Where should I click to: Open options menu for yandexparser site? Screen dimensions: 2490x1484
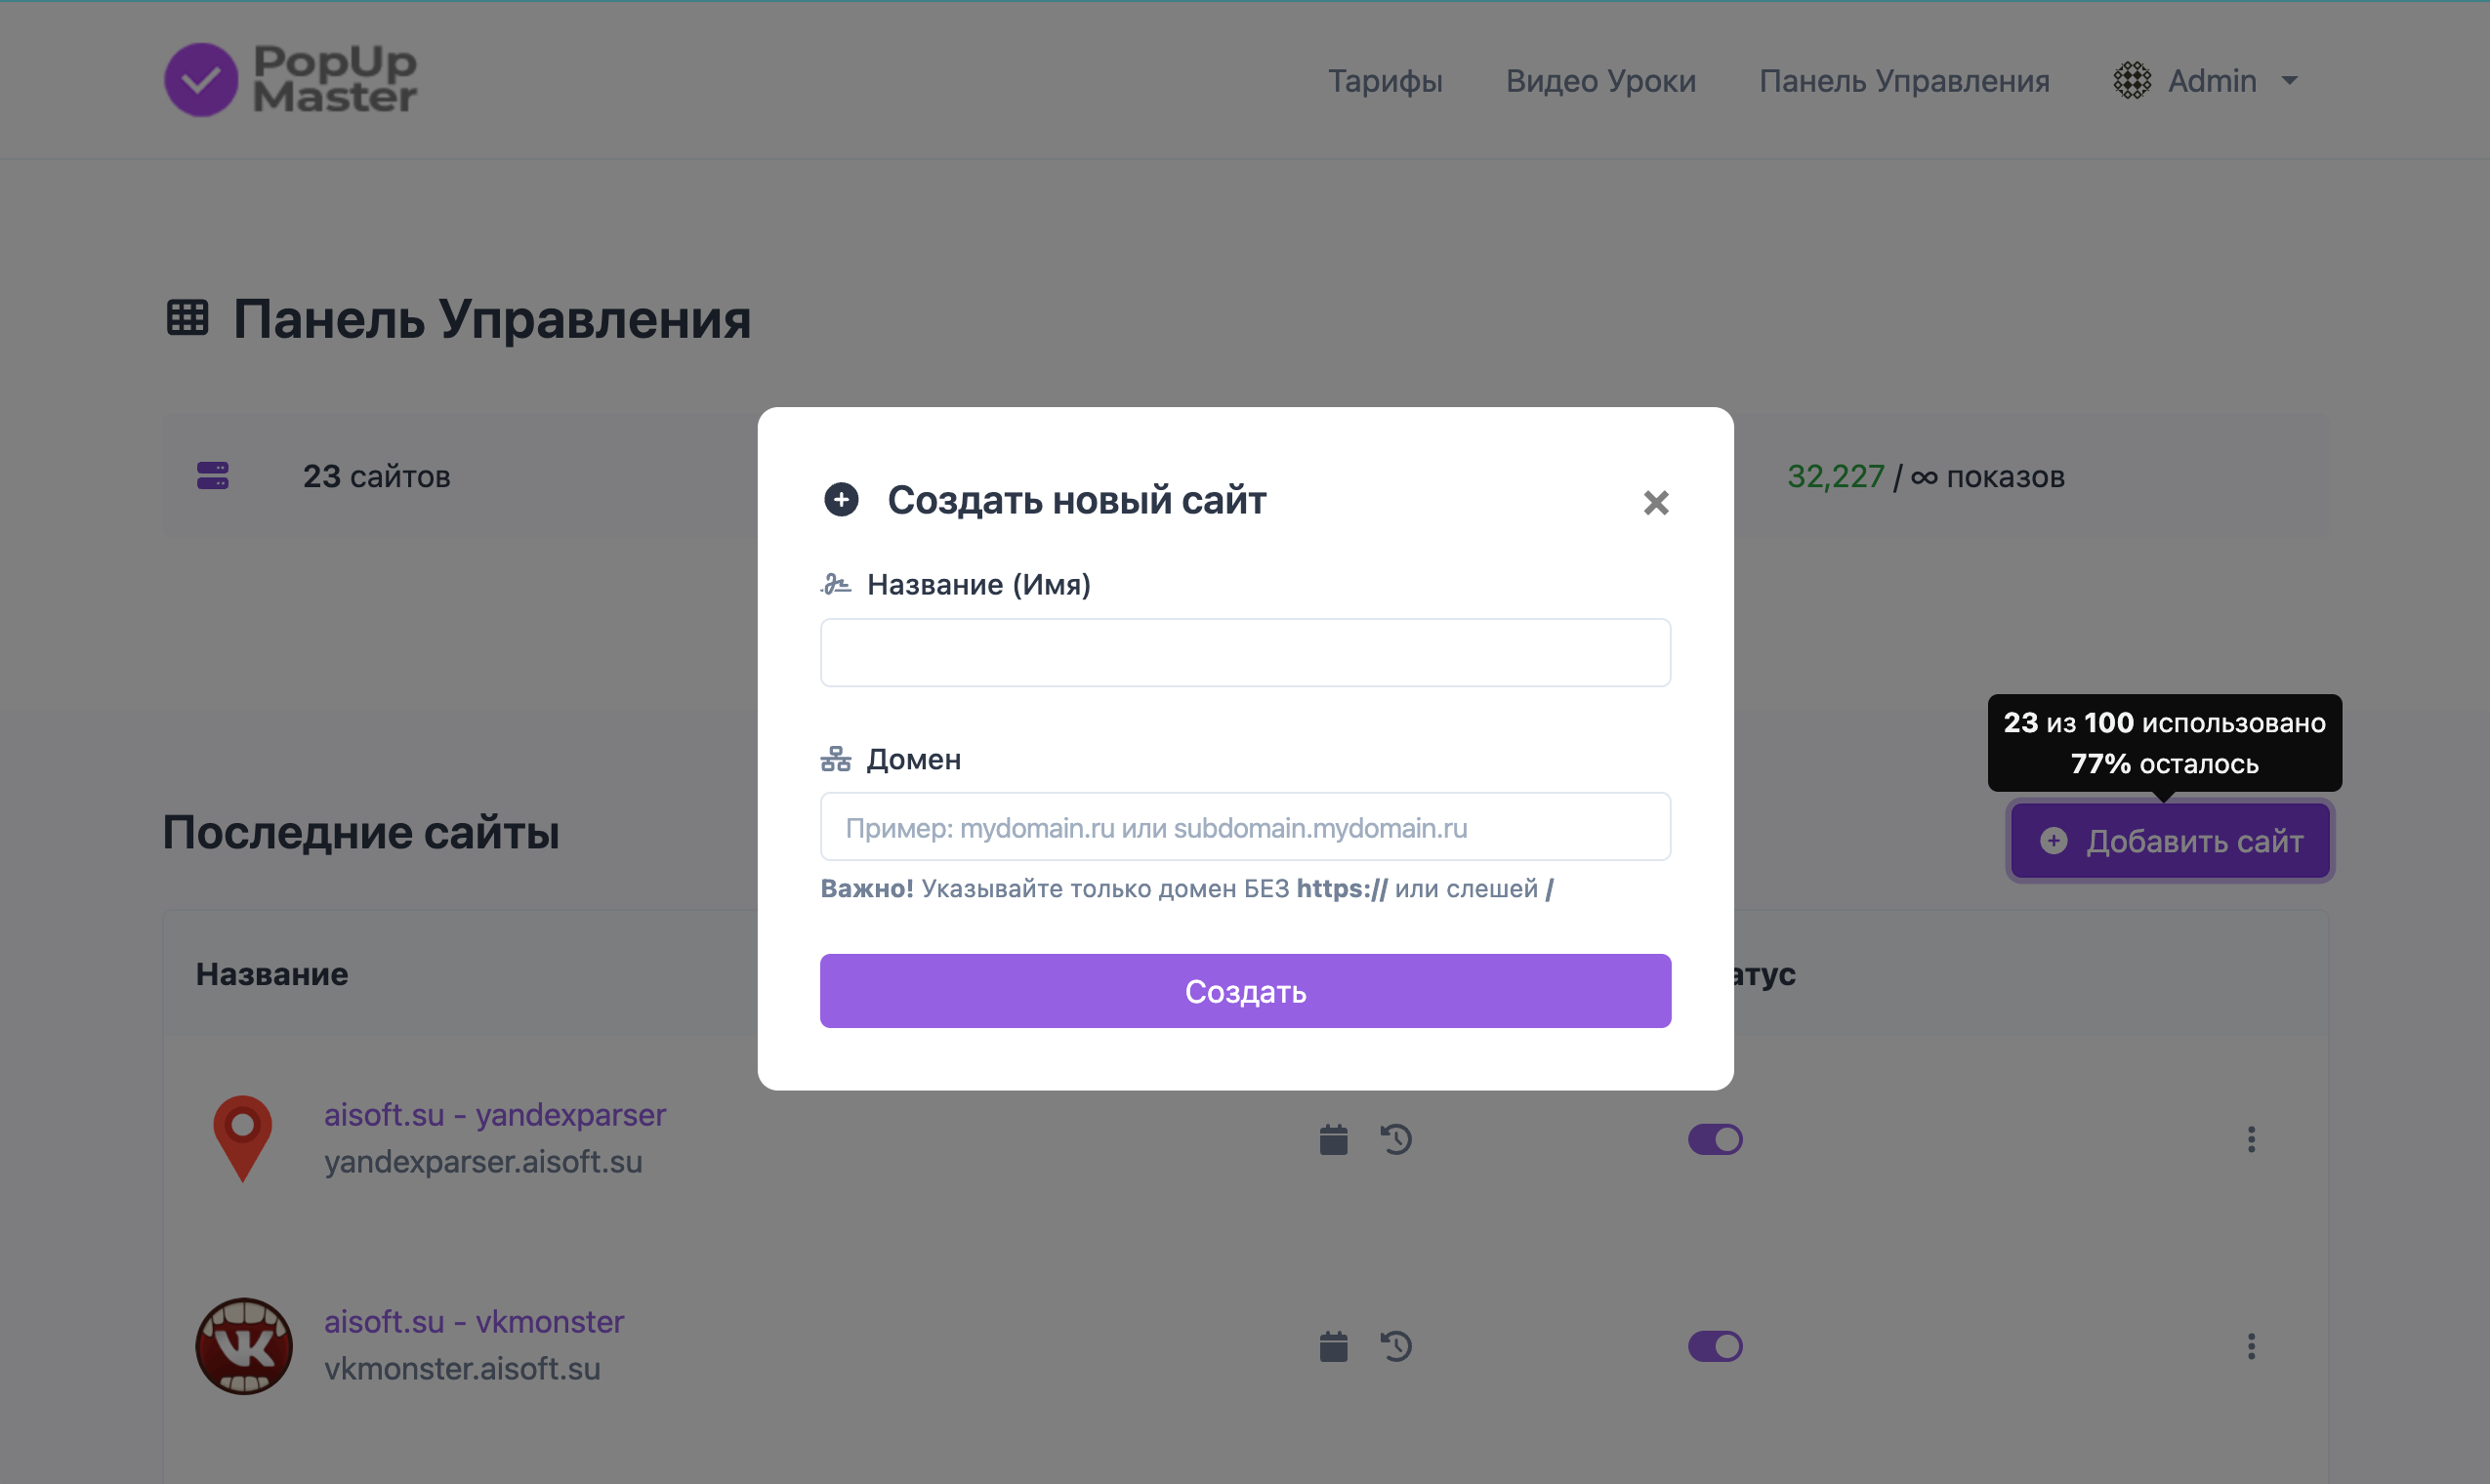click(2251, 1139)
